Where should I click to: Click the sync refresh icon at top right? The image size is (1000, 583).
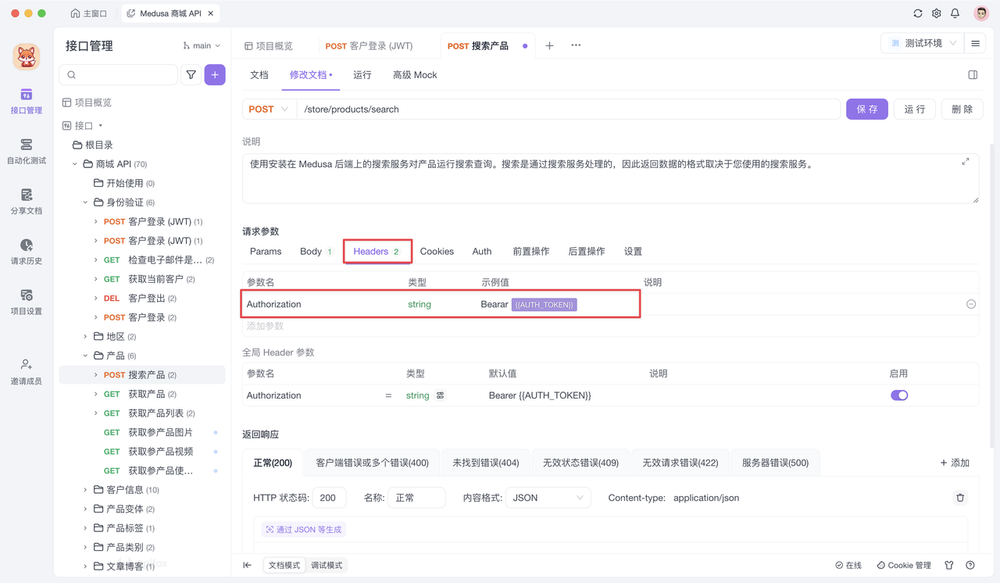pyautogui.click(x=916, y=14)
